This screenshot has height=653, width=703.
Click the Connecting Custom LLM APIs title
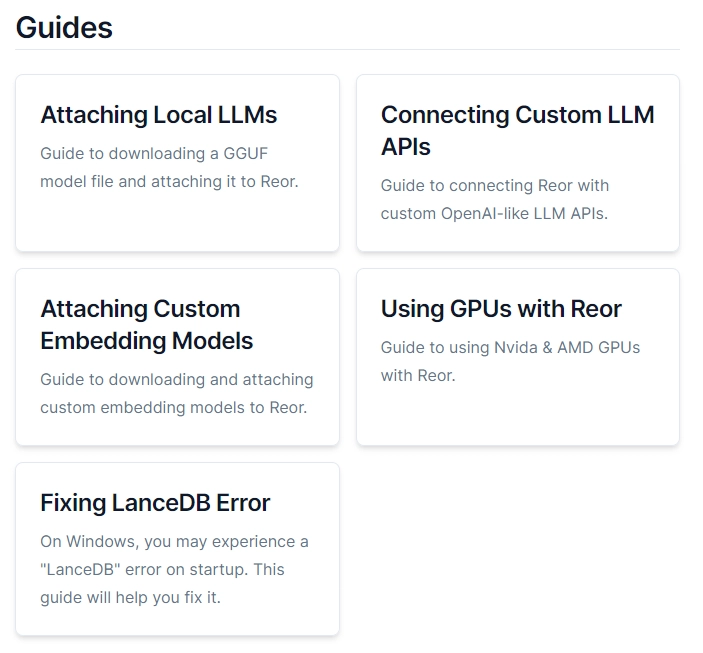pyautogui.click(x=517, y=130)
